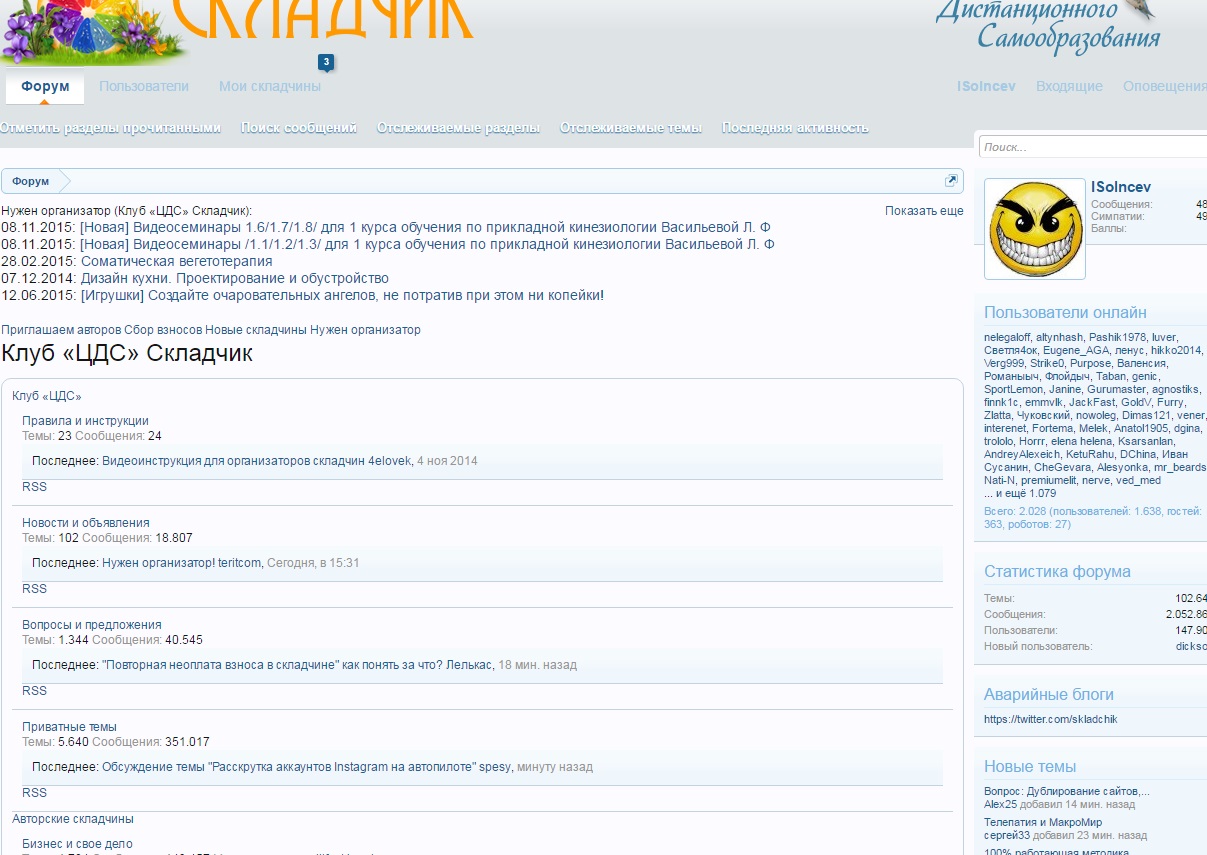Open user сергей33 in Новые темы

coord(1007,835)
